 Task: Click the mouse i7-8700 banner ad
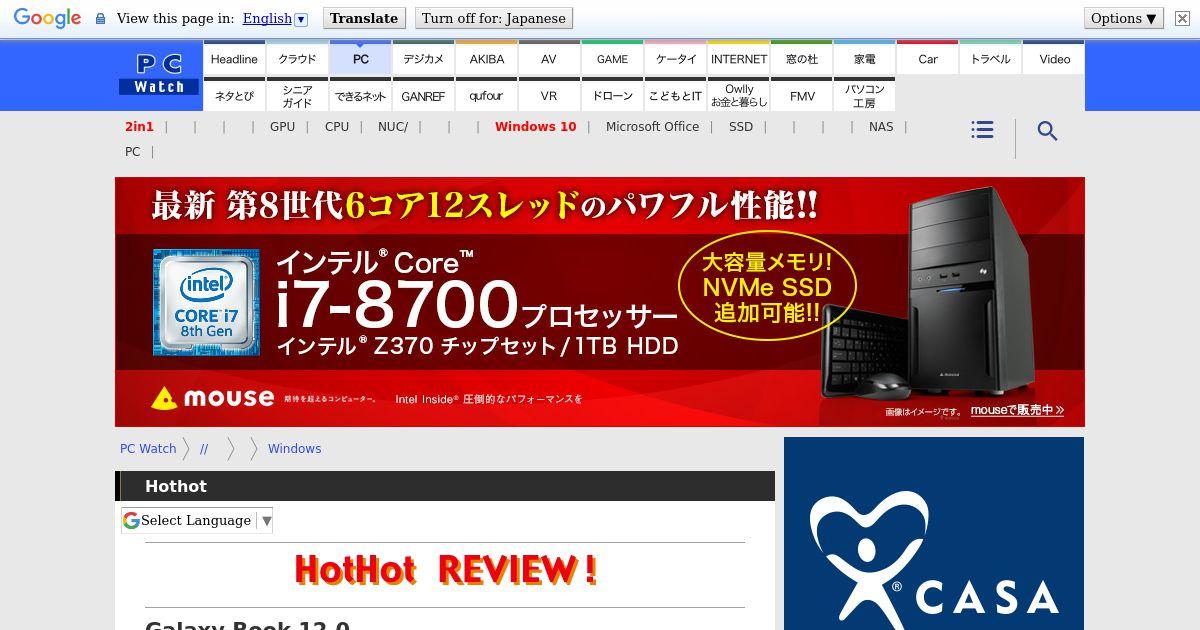coord(600,302)
